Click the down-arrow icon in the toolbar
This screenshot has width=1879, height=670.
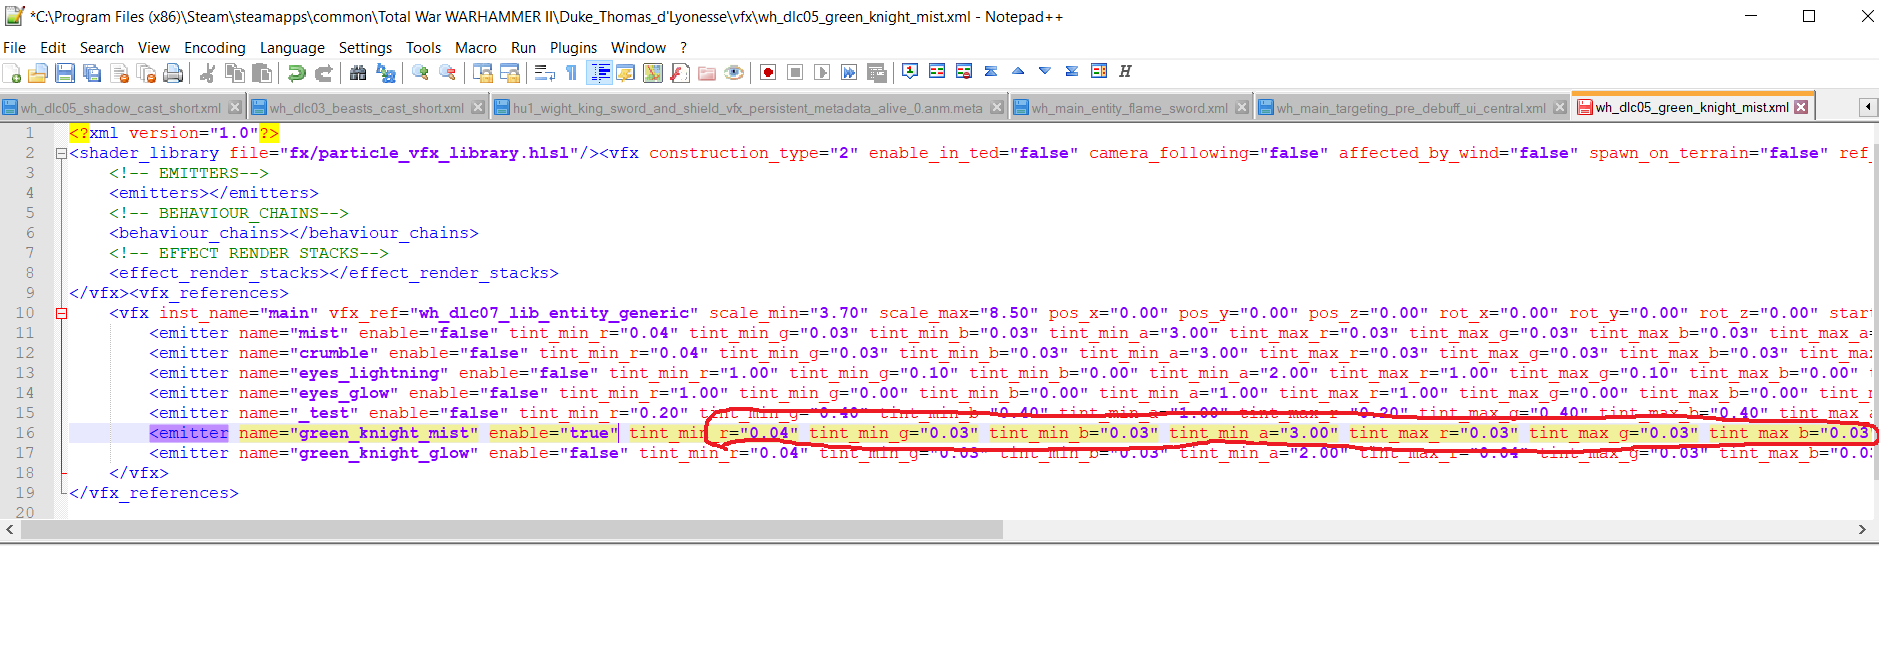[x=1045, y=71]
